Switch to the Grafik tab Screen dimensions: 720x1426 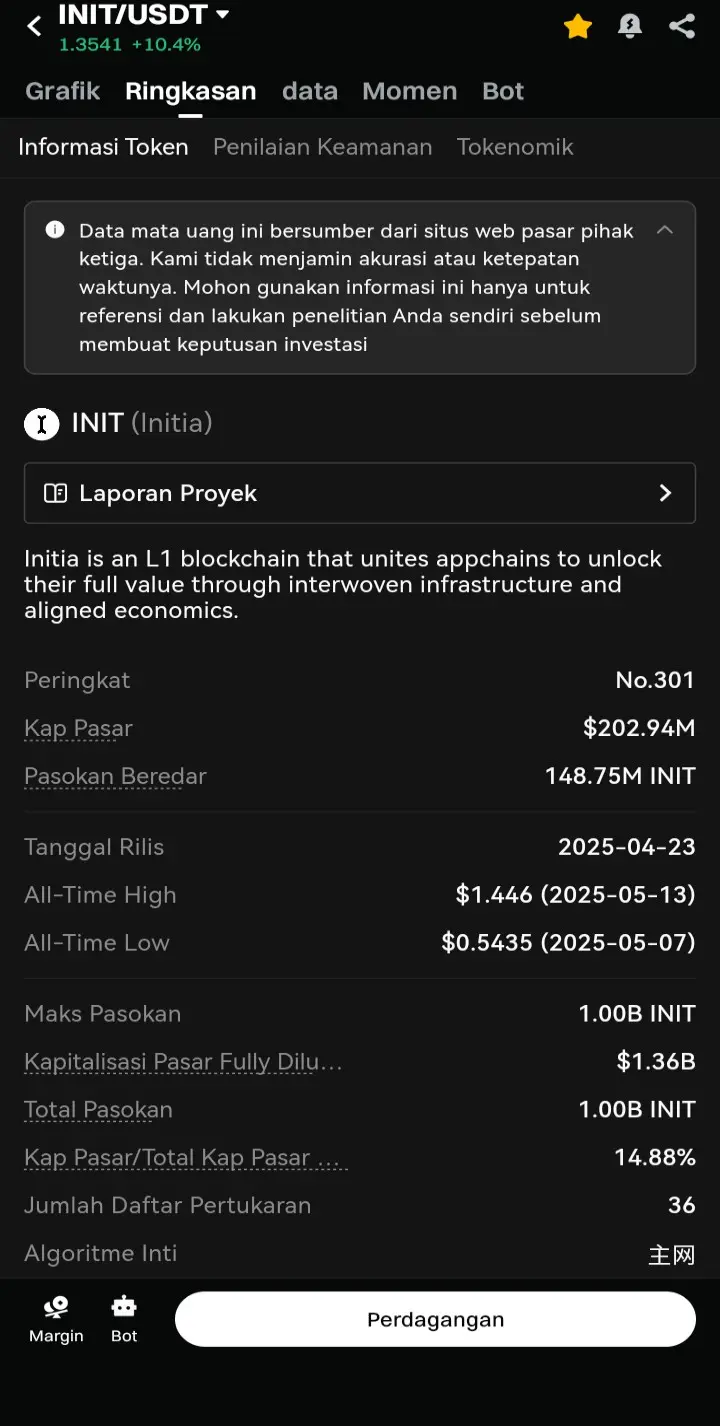tap(63, 91)
